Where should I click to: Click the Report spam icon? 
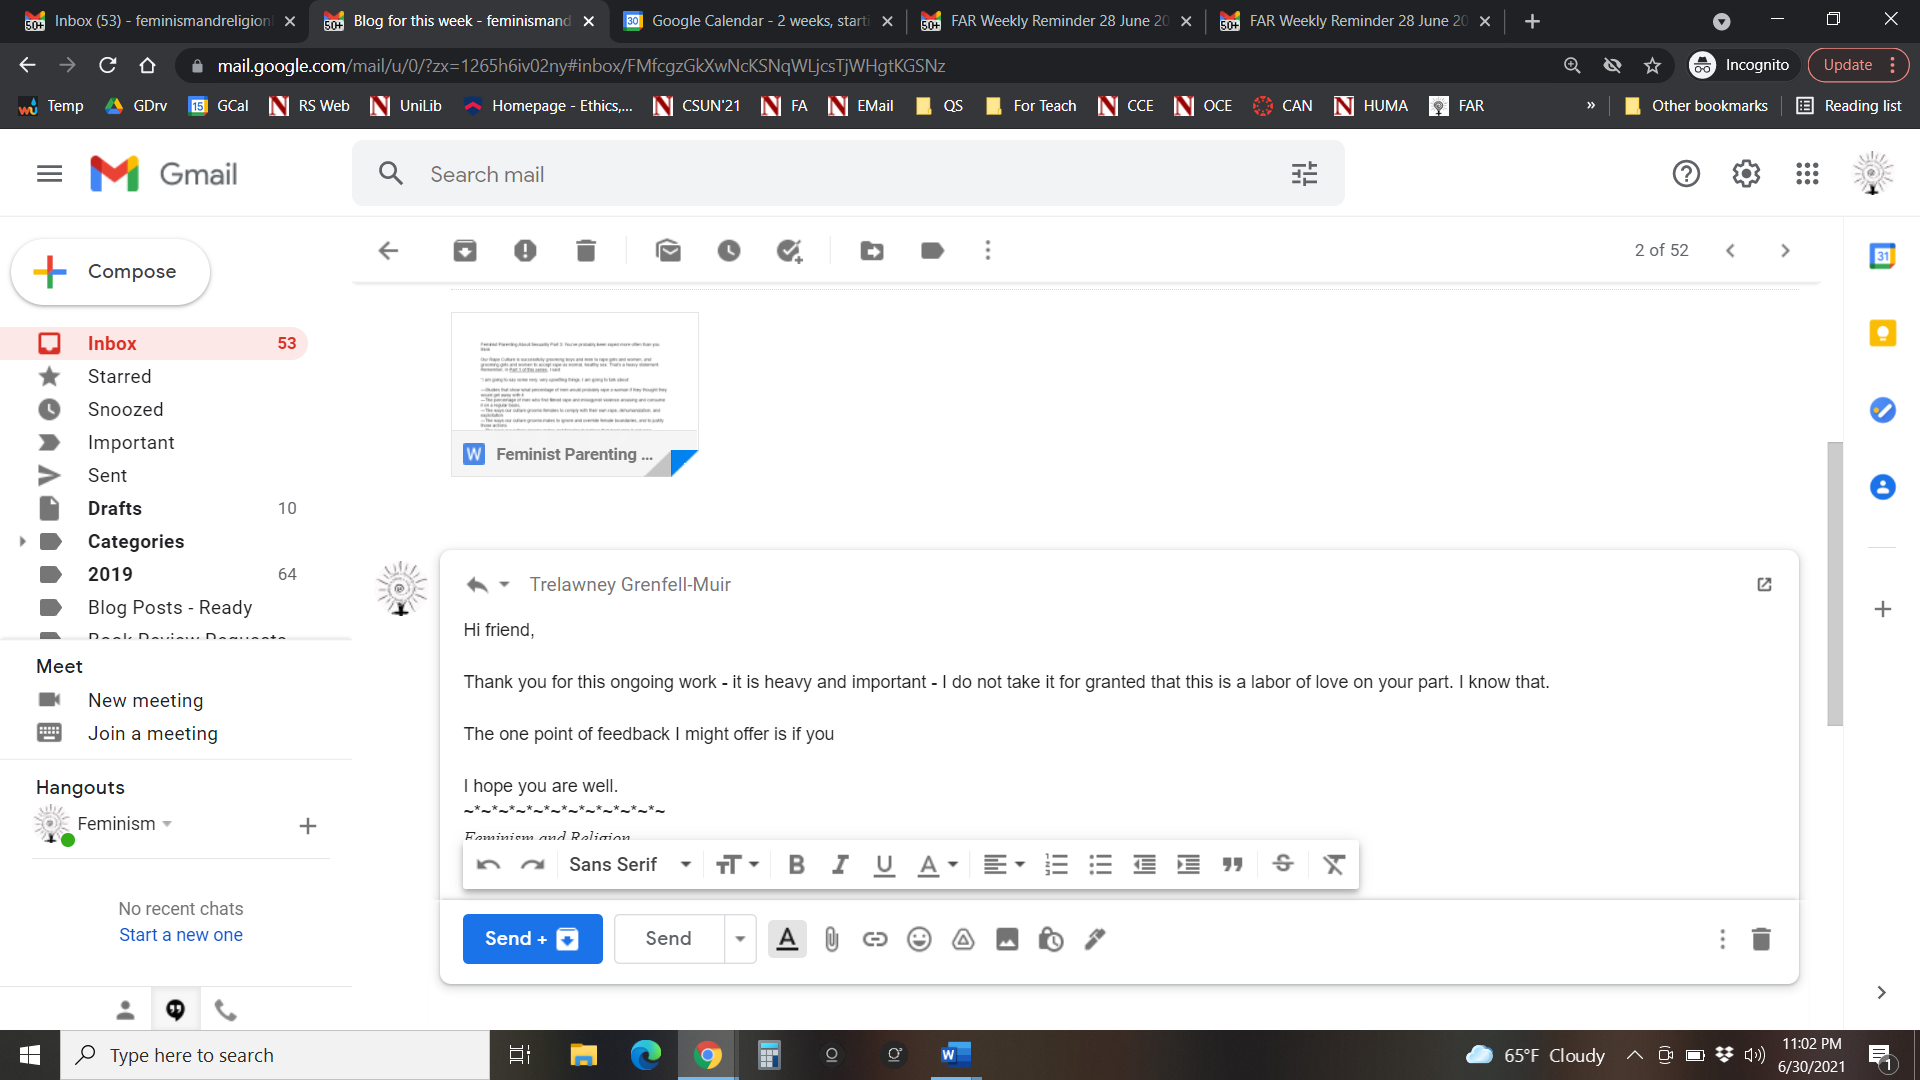tap(525, 251)
